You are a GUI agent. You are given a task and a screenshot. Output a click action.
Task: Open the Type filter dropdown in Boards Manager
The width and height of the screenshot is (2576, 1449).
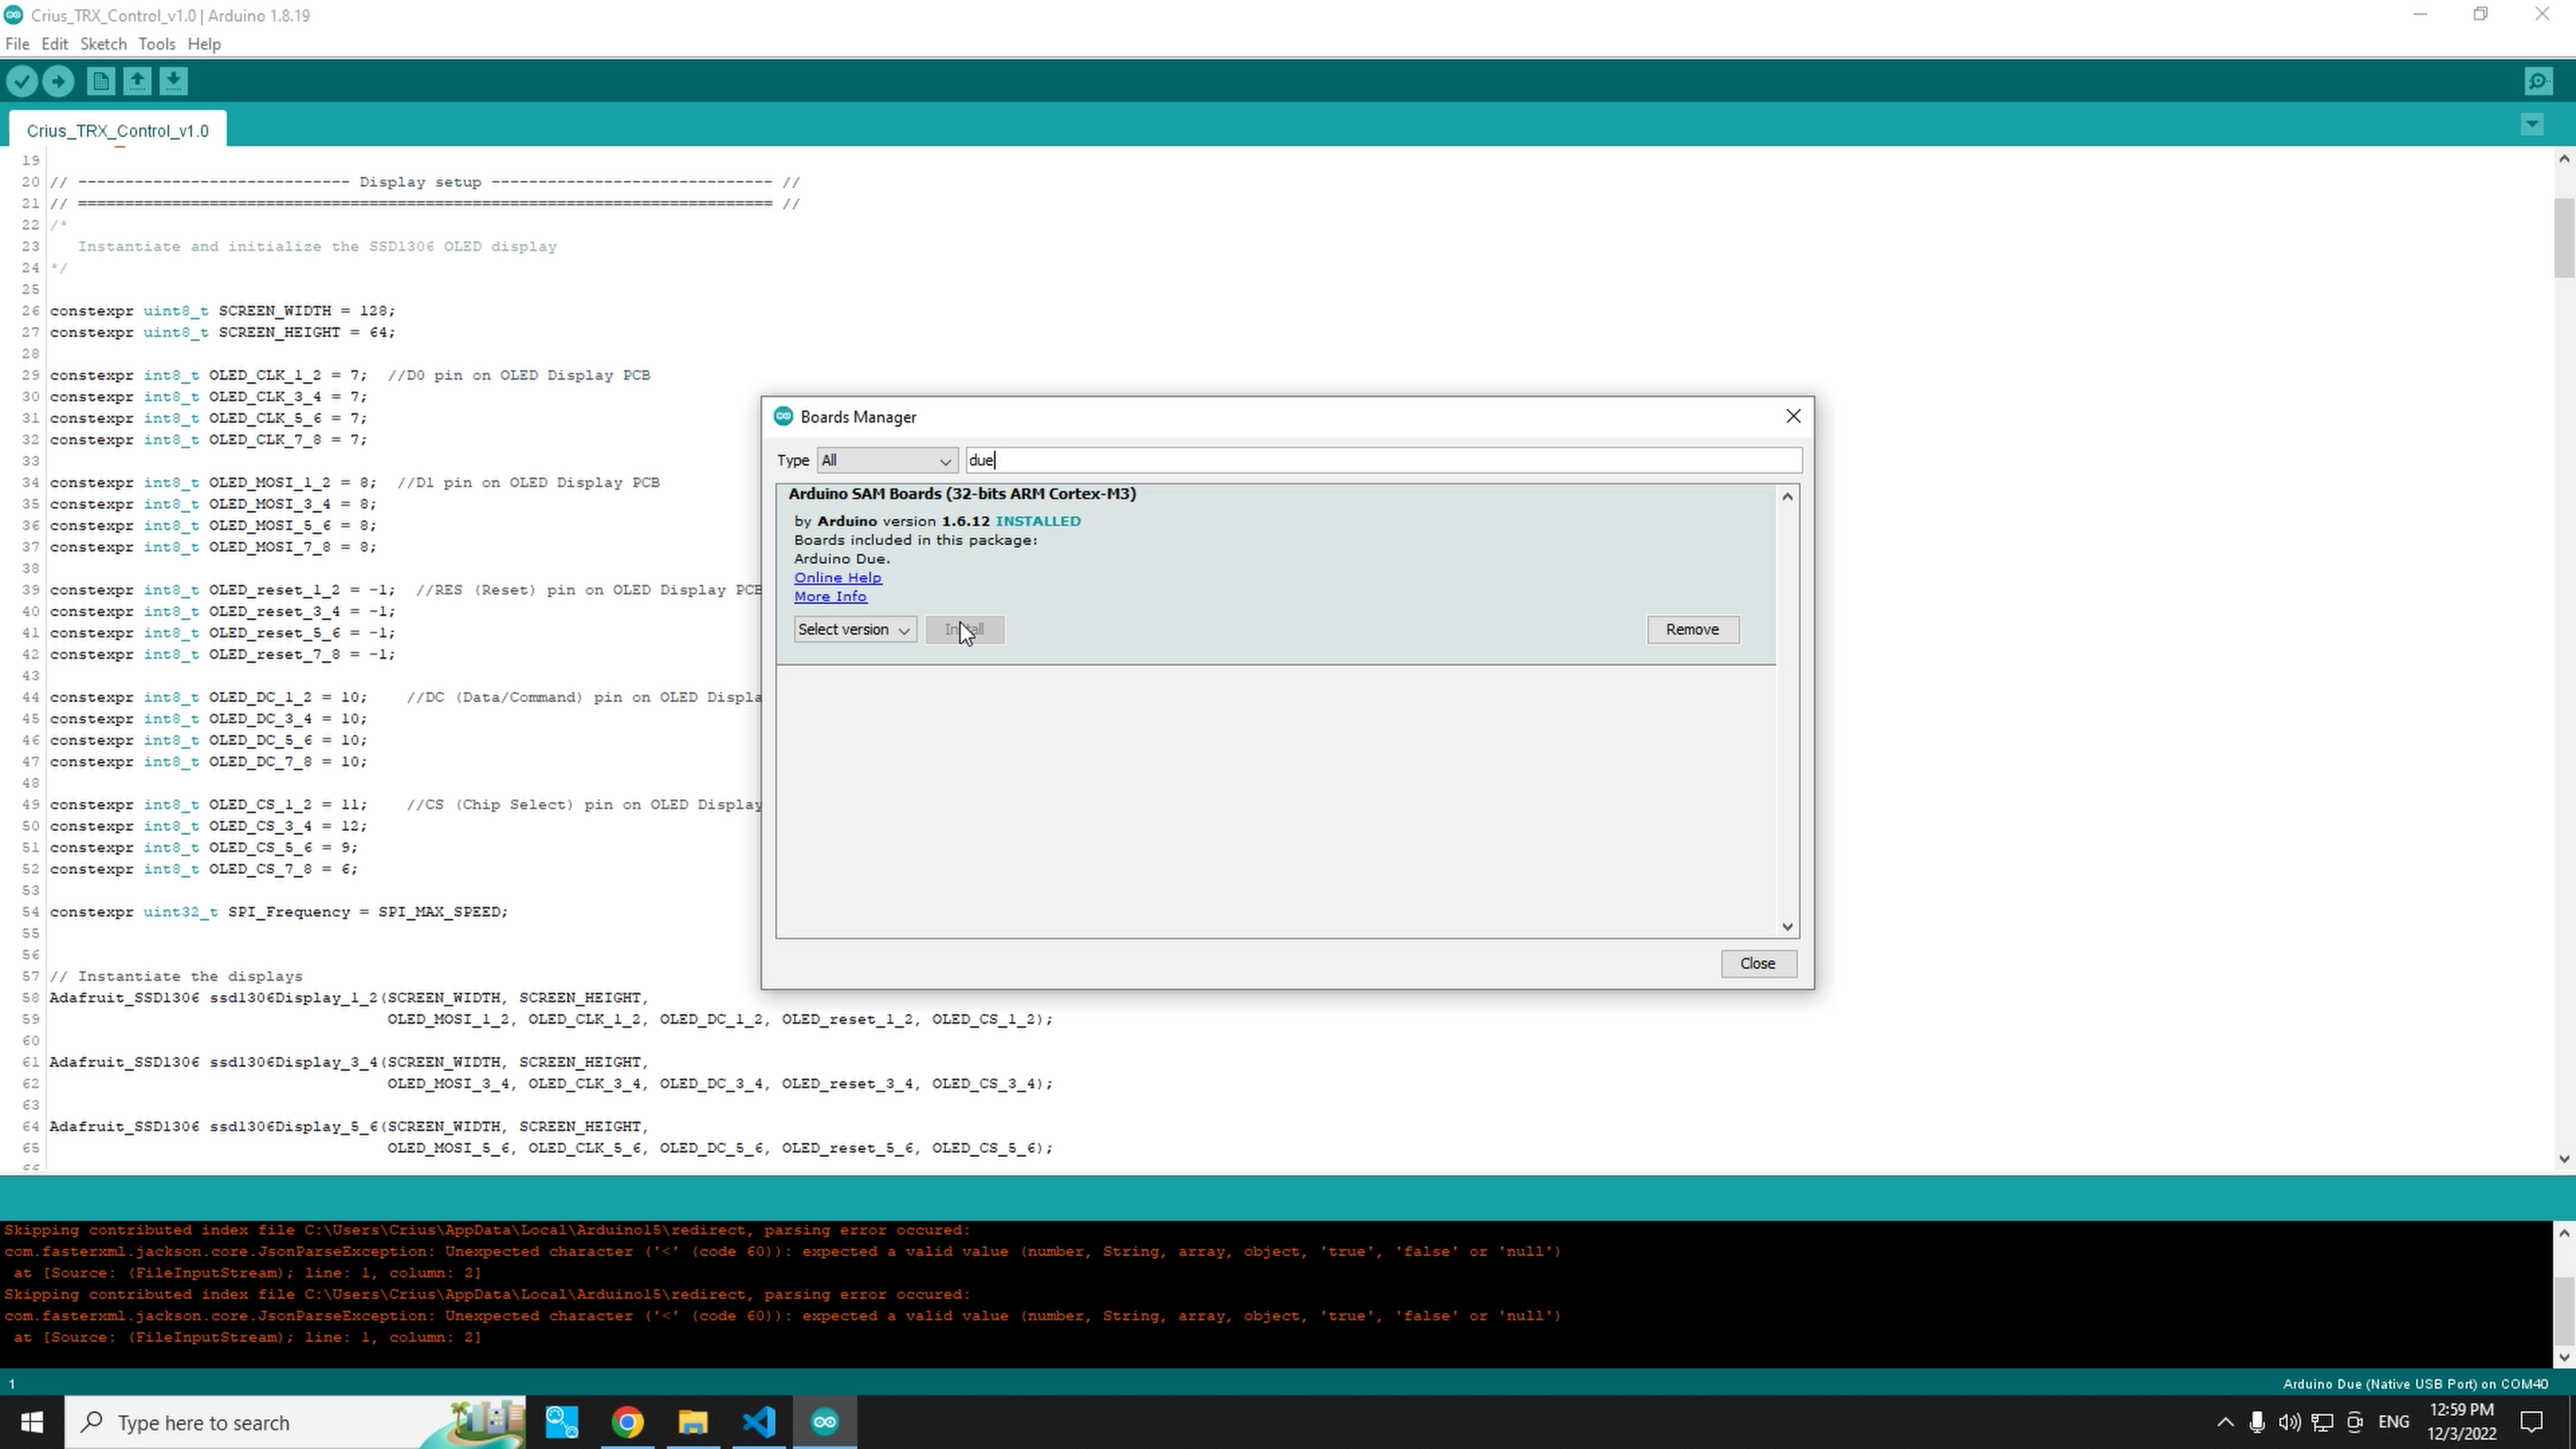(x=886, y=460)
